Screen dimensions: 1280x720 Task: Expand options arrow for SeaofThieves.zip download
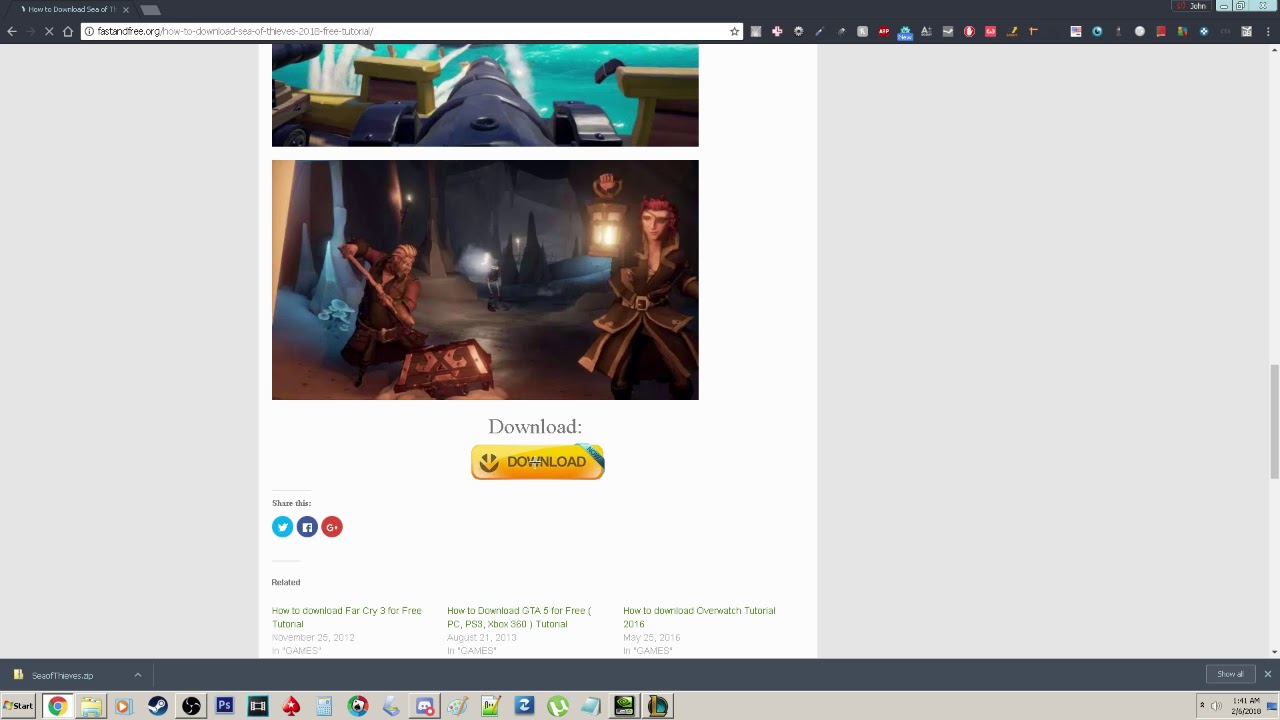pos(138,675)
